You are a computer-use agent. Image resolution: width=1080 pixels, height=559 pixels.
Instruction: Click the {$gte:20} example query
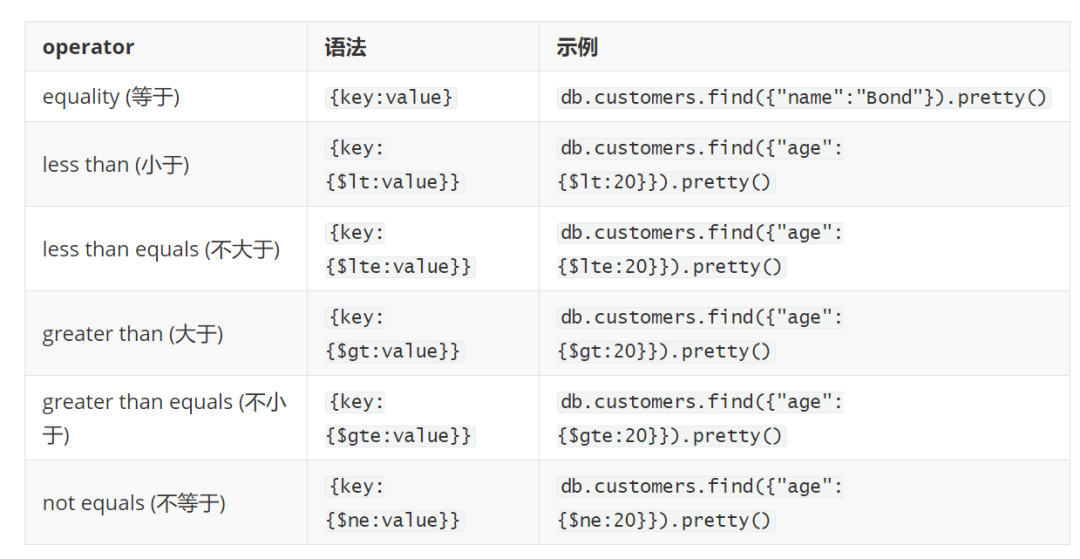[x=672, y=436]
